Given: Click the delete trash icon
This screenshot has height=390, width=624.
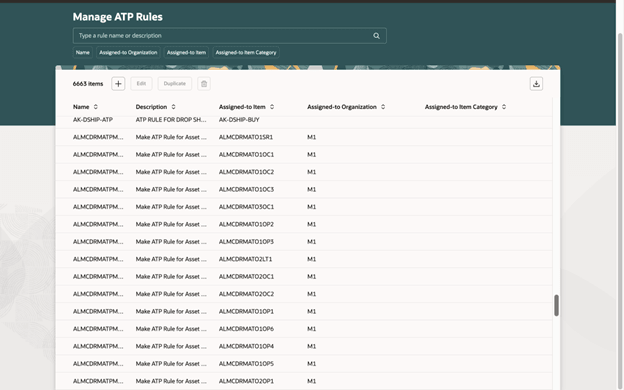Looking at the screenshot, I should [204, 84].
